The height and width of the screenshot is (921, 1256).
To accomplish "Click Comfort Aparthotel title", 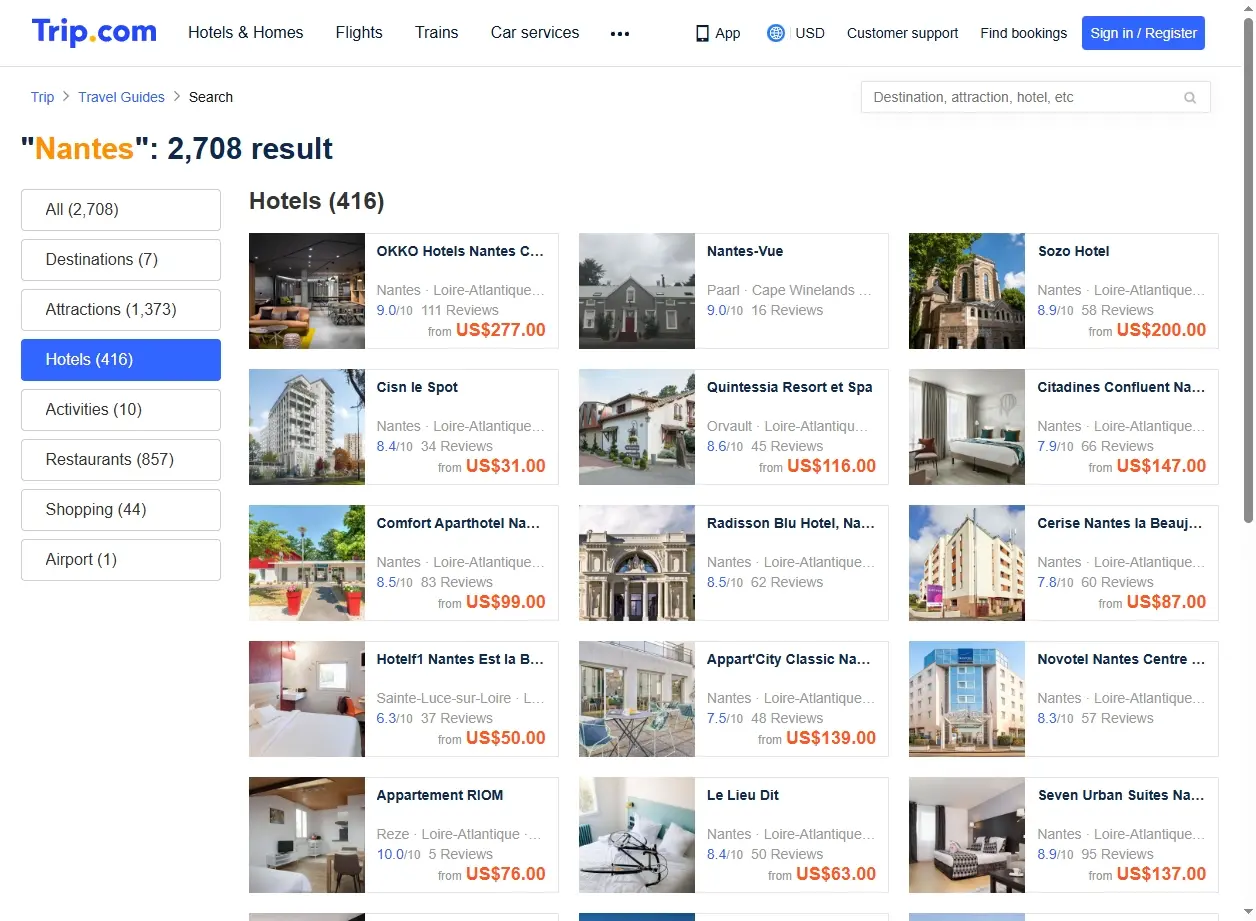I will (x=458, y=523).
